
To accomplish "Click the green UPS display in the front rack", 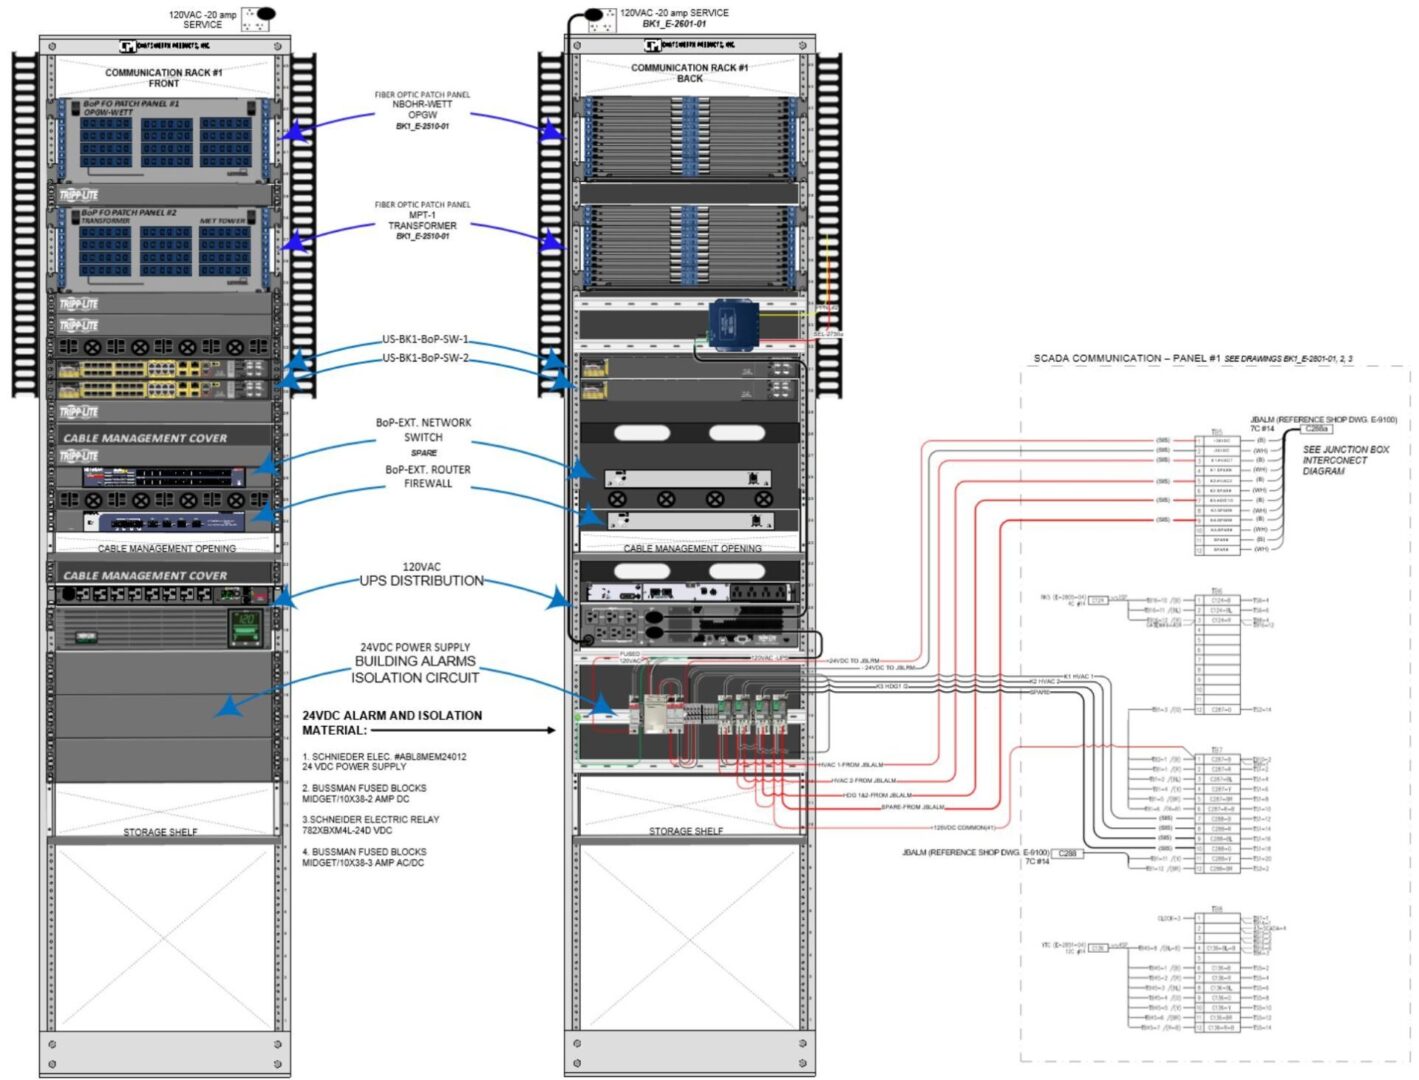I will click(x=245, y=629).
